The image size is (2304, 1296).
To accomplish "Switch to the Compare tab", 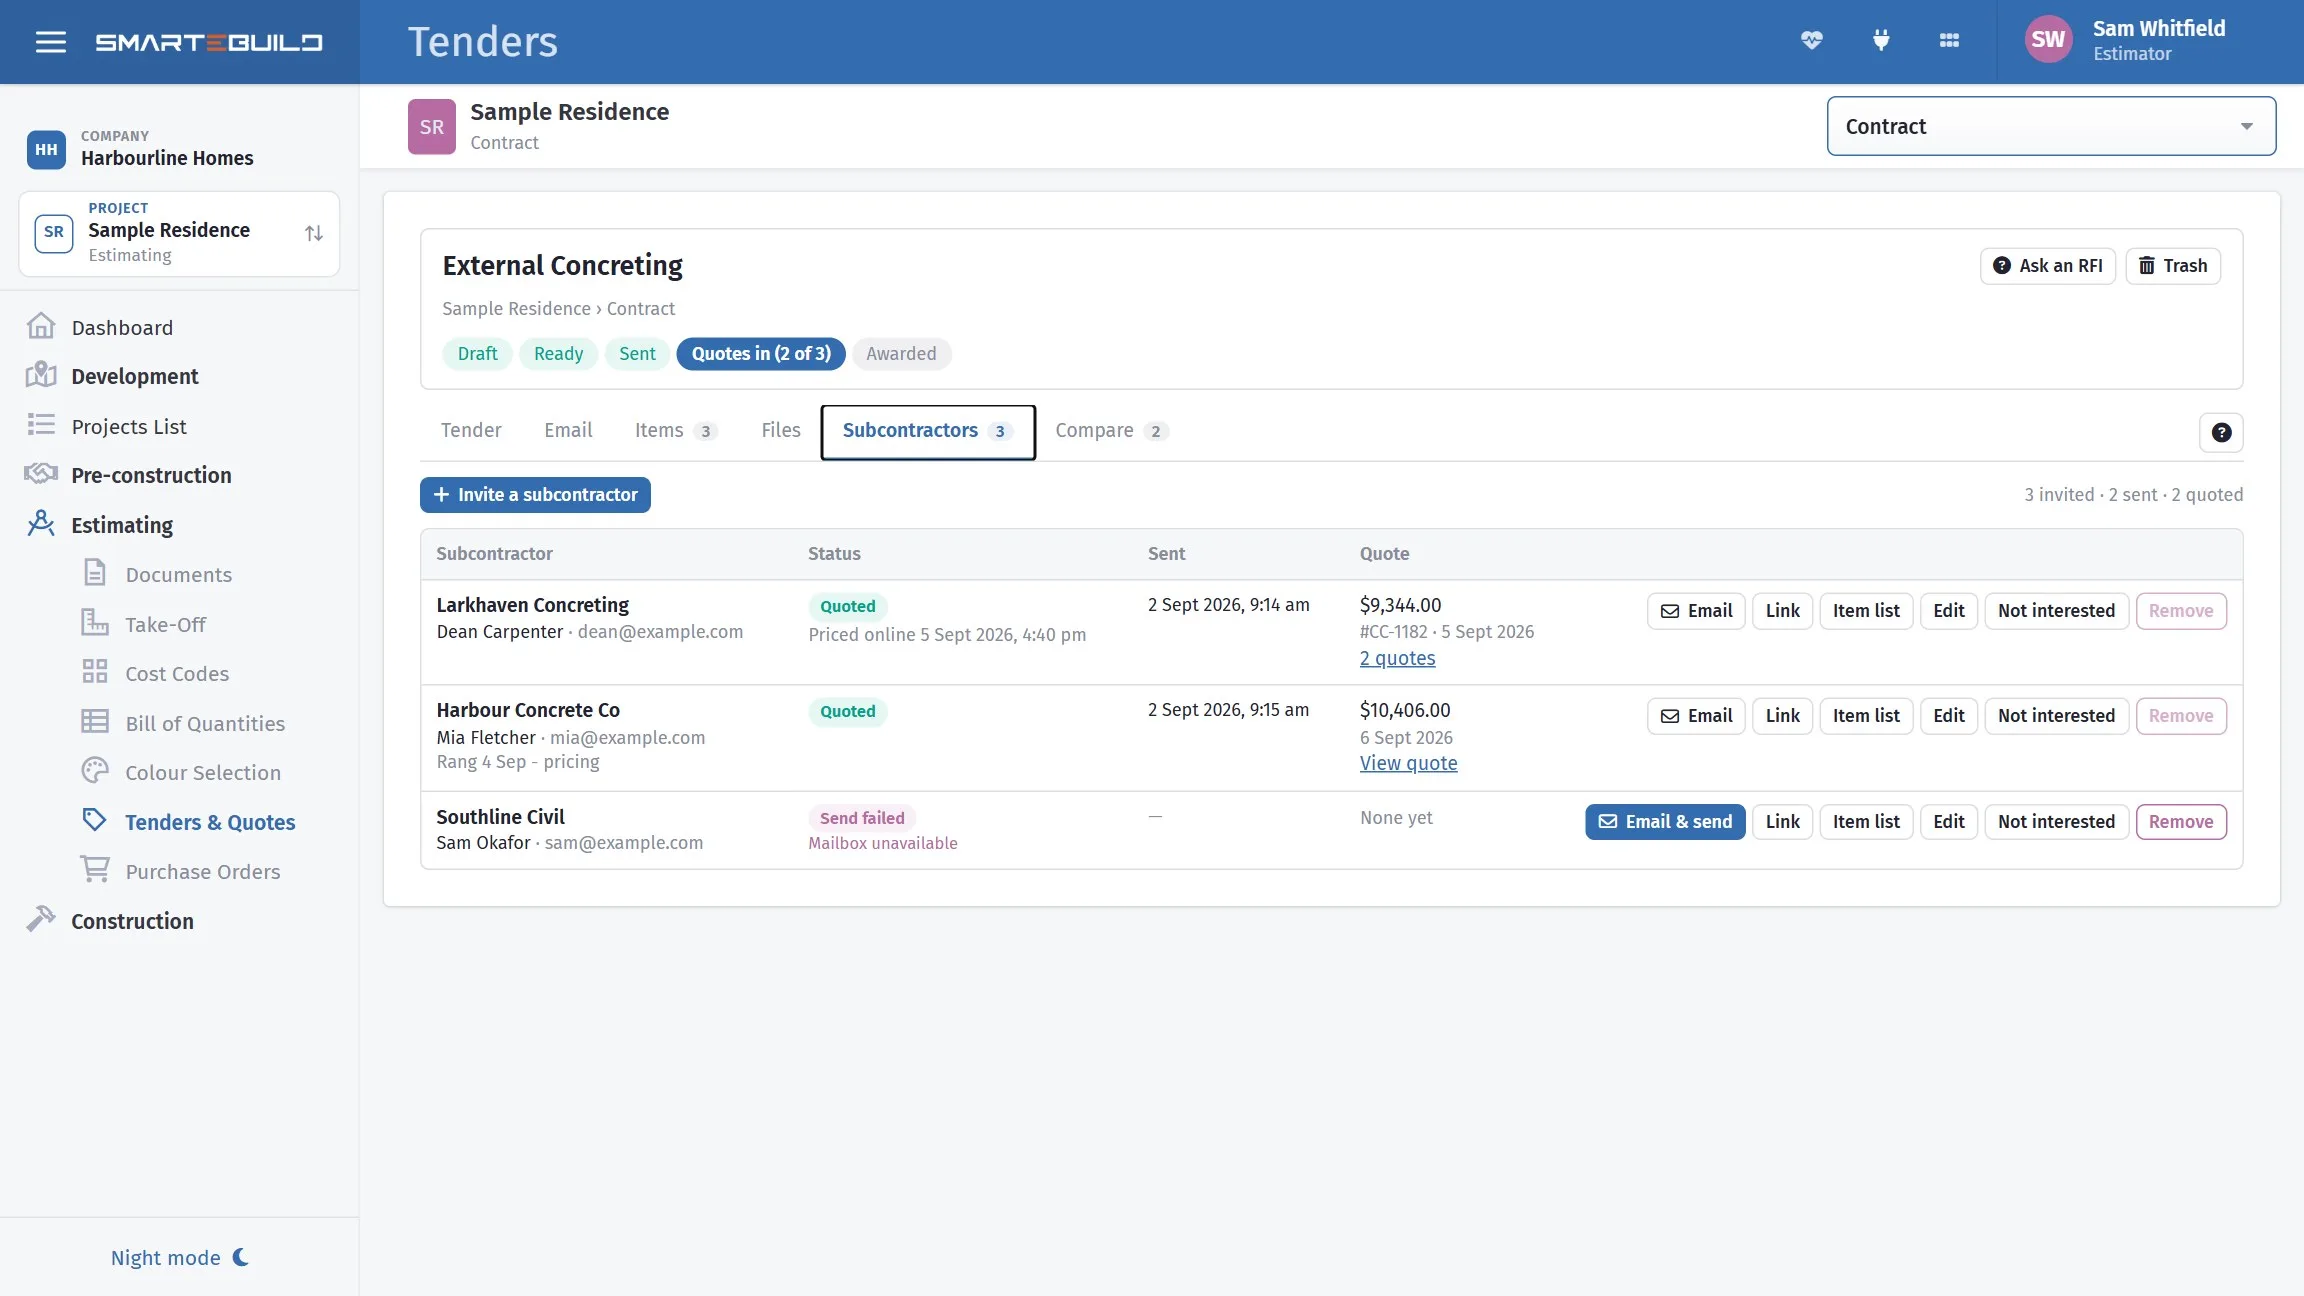I will click(1111, 430).
